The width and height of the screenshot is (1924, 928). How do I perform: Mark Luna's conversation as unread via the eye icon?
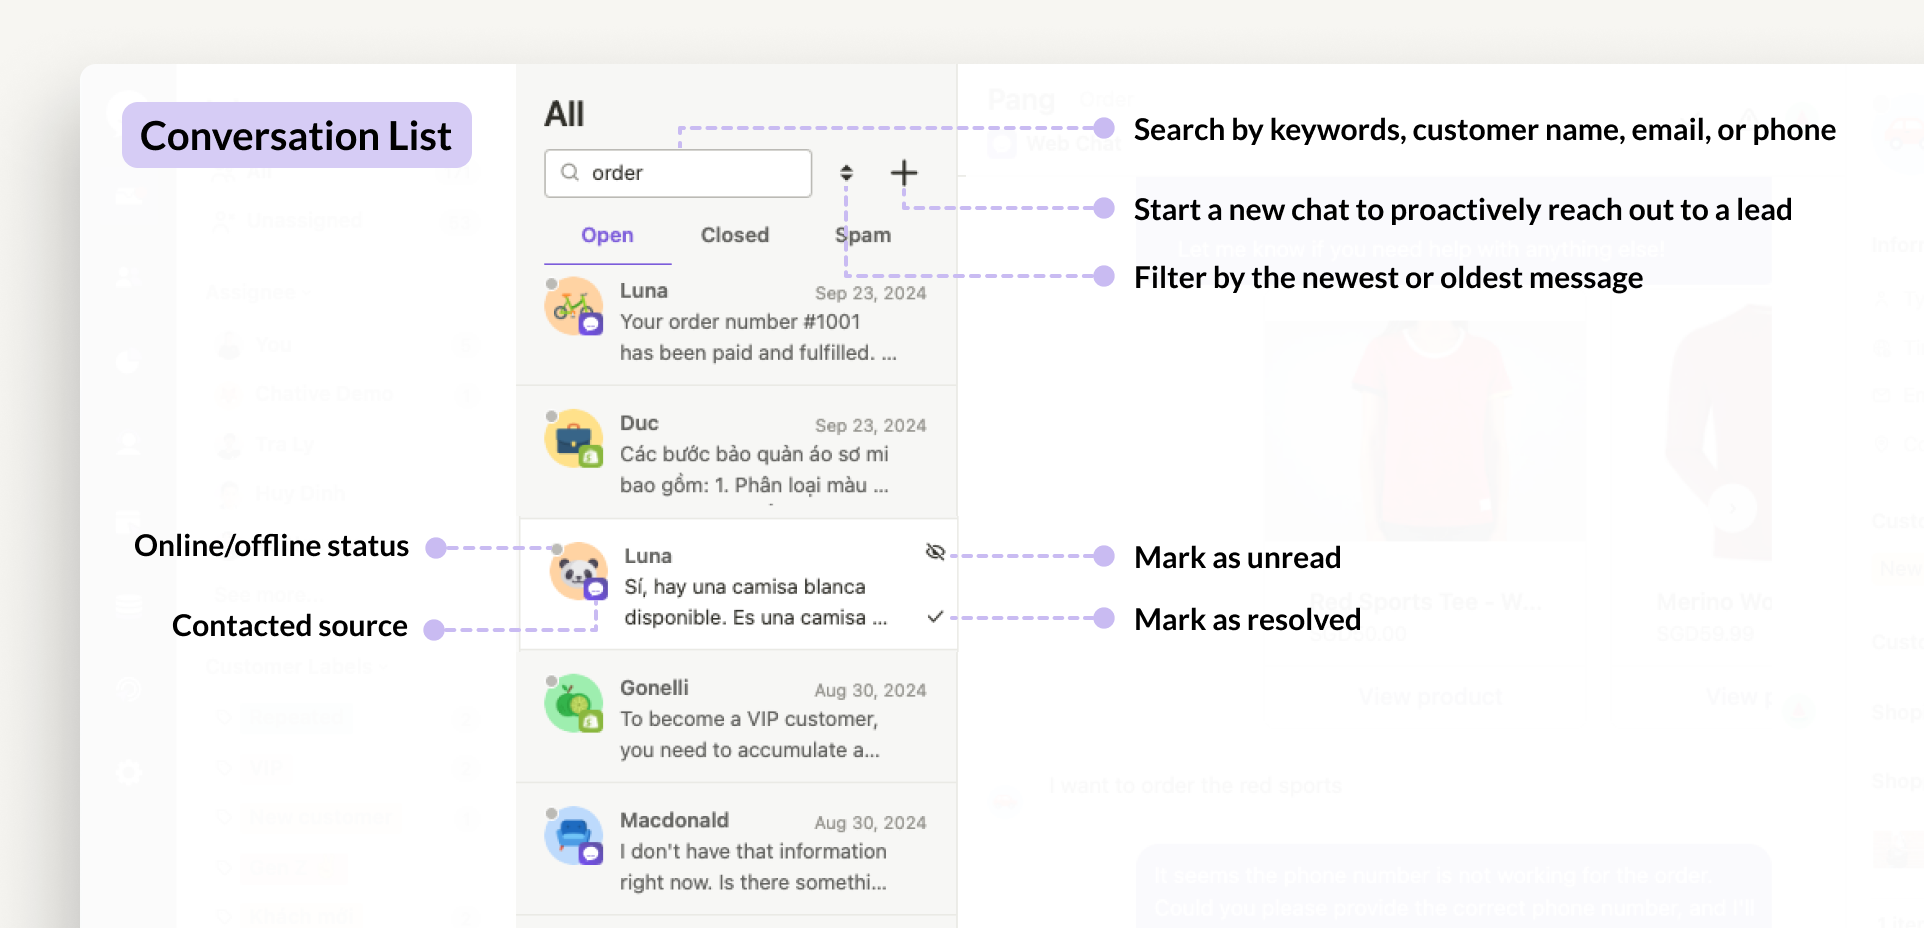(934, 551)
